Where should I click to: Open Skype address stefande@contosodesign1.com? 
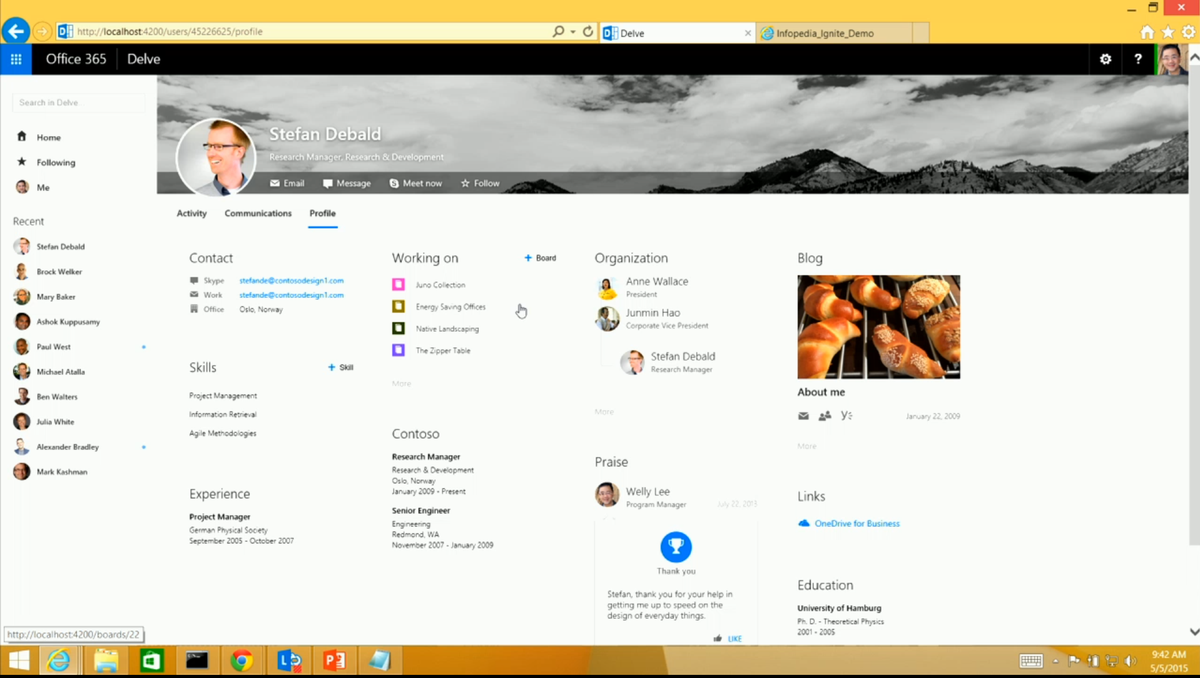291,281
